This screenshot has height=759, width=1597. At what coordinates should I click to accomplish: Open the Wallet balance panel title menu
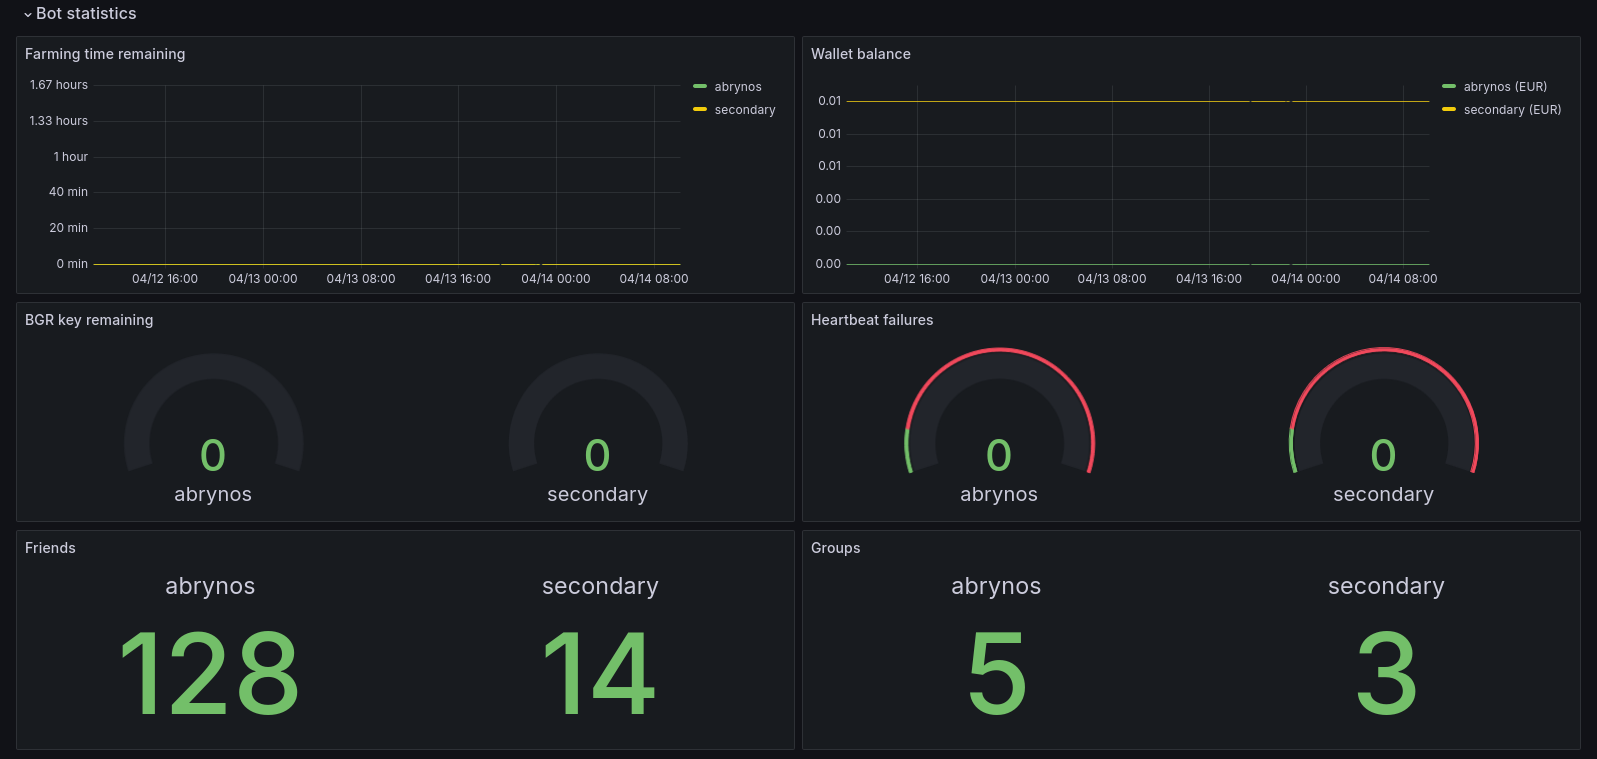click(x=861, y=54)
